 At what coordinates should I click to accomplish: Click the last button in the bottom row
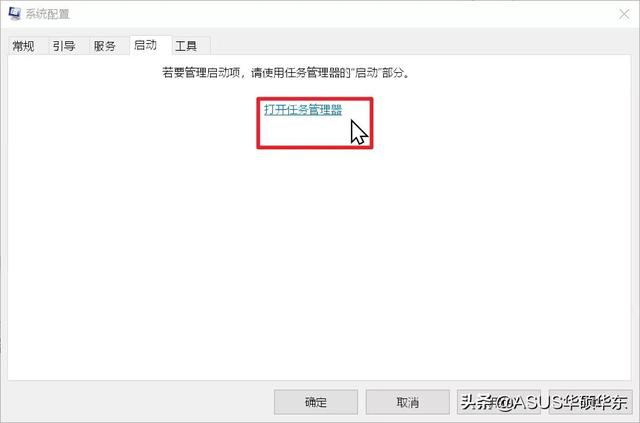click(x=591, y=402)
